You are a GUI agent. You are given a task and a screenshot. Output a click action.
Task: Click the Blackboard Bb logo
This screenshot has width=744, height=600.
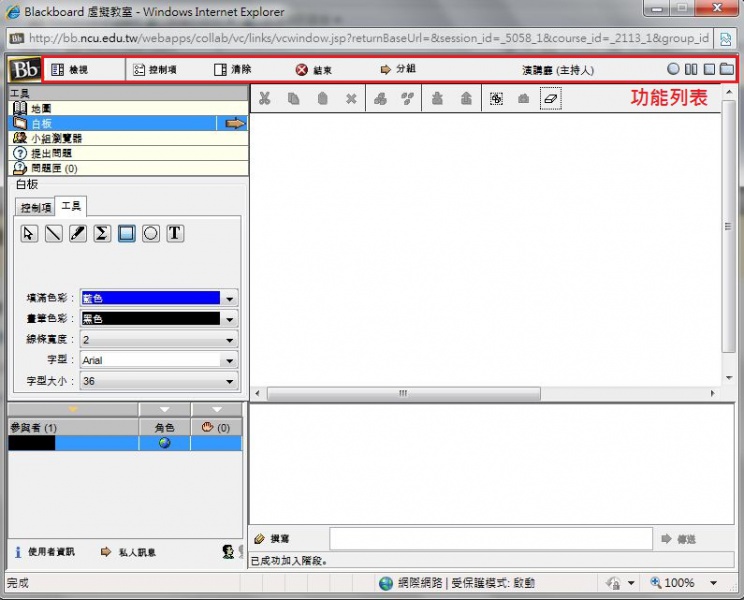point(24,70)
